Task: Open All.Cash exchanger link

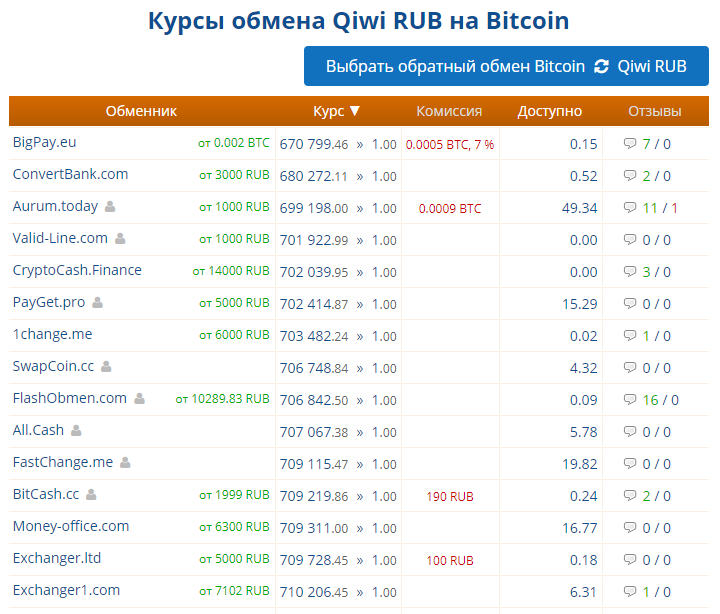Action: [x=38, y=430]
